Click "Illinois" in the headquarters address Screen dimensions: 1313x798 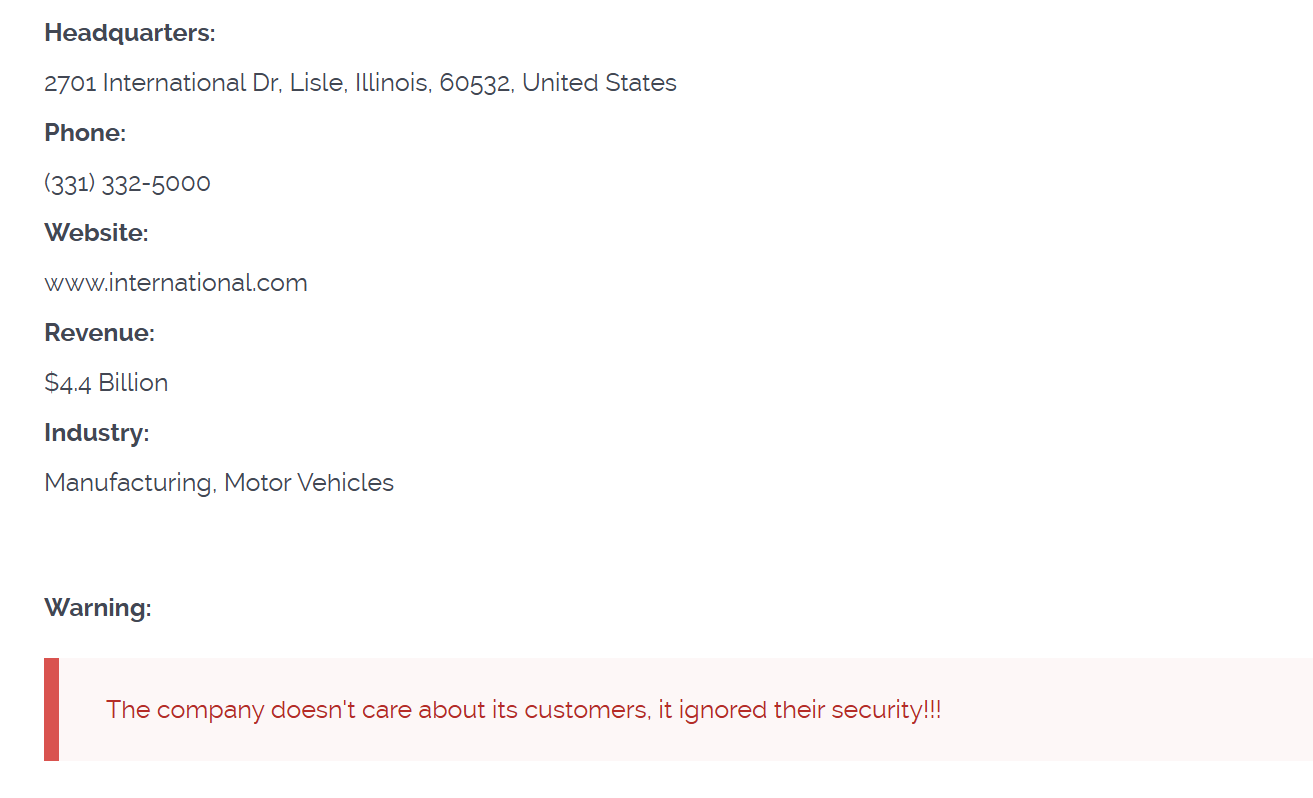click(x=393, y=83)
